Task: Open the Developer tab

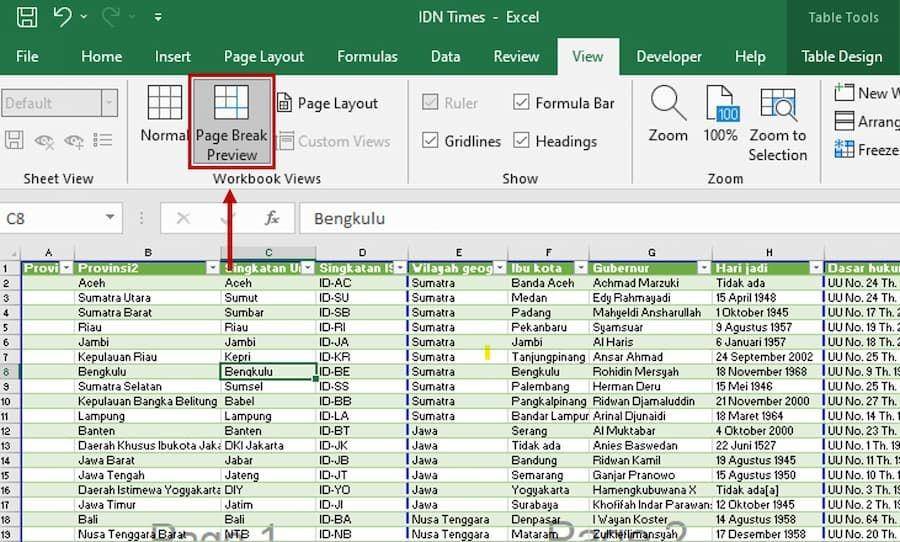Action: tap(669, 56)
